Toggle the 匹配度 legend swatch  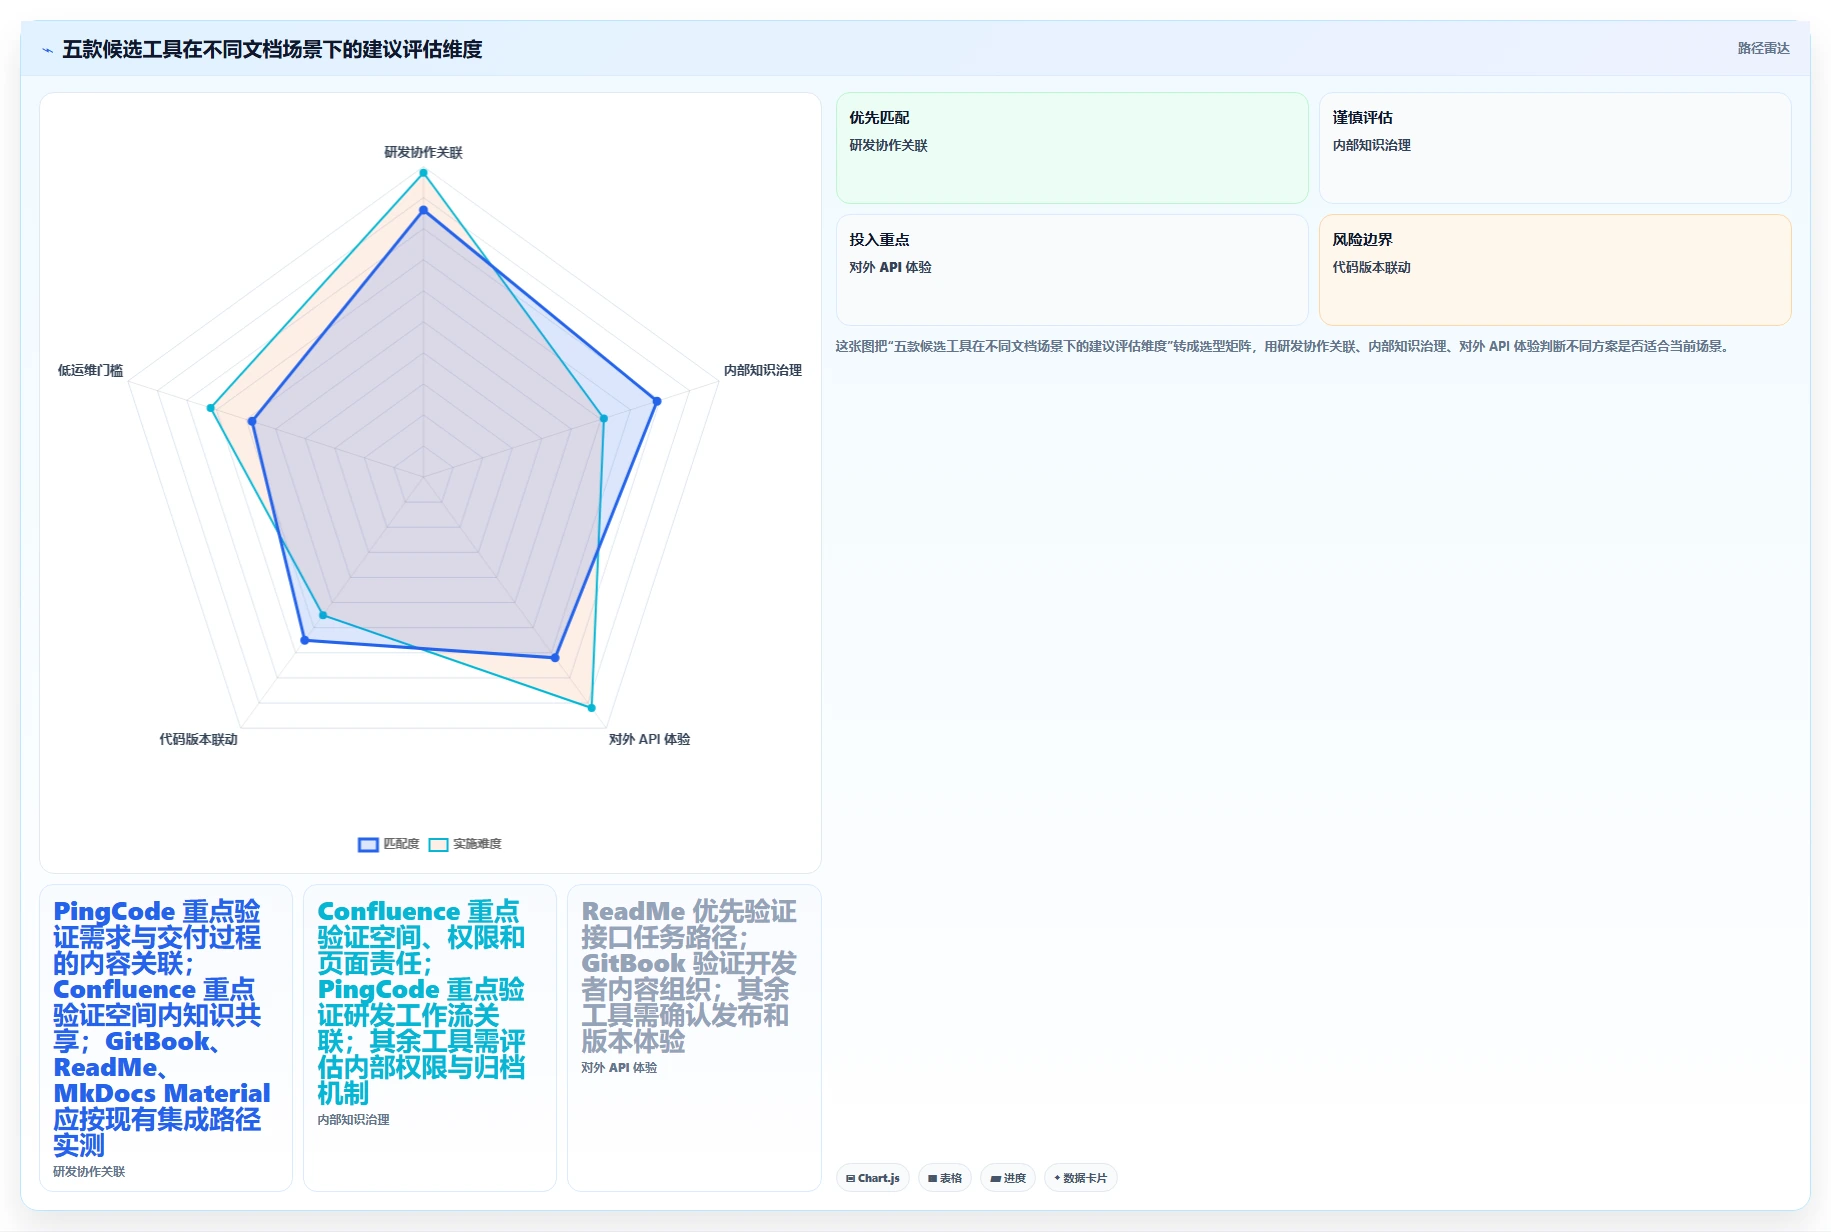(x=368, y=844)
